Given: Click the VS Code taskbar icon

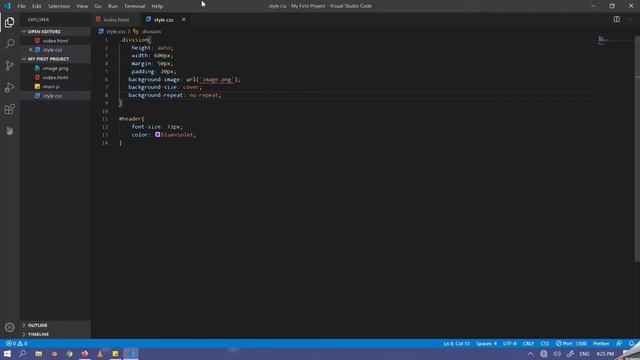Looking at the screenshot, I should click(x=131, y=353).
